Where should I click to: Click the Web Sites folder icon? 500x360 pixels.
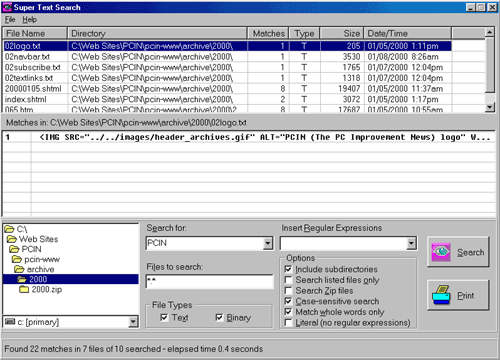pos(12,239)
